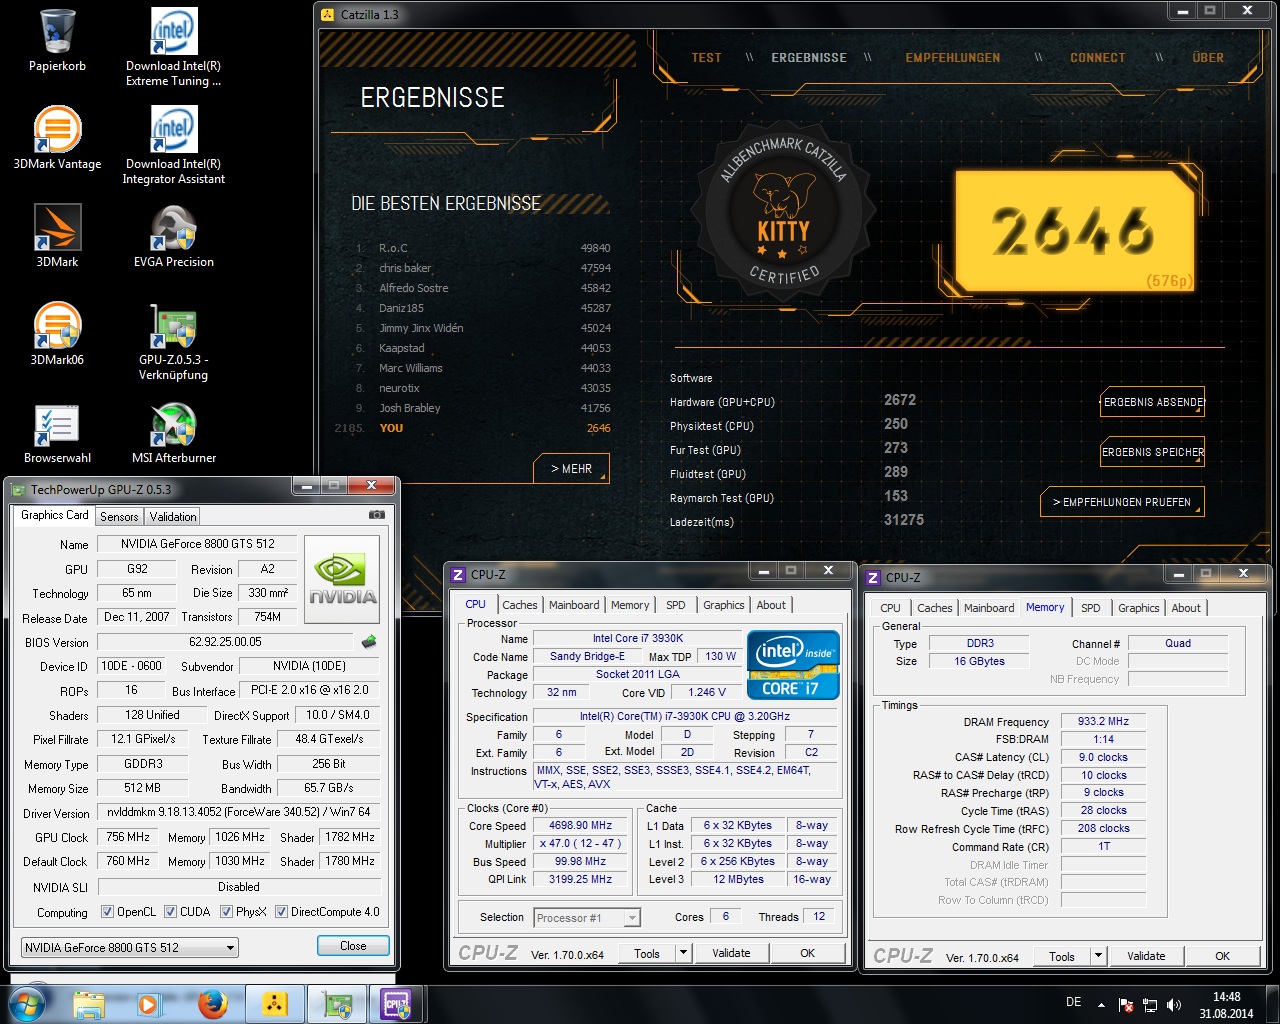Click the EMPFEHLUNGEN PRUEFEN button
Screen dimensions: 1280x1024
[1122, 502]
